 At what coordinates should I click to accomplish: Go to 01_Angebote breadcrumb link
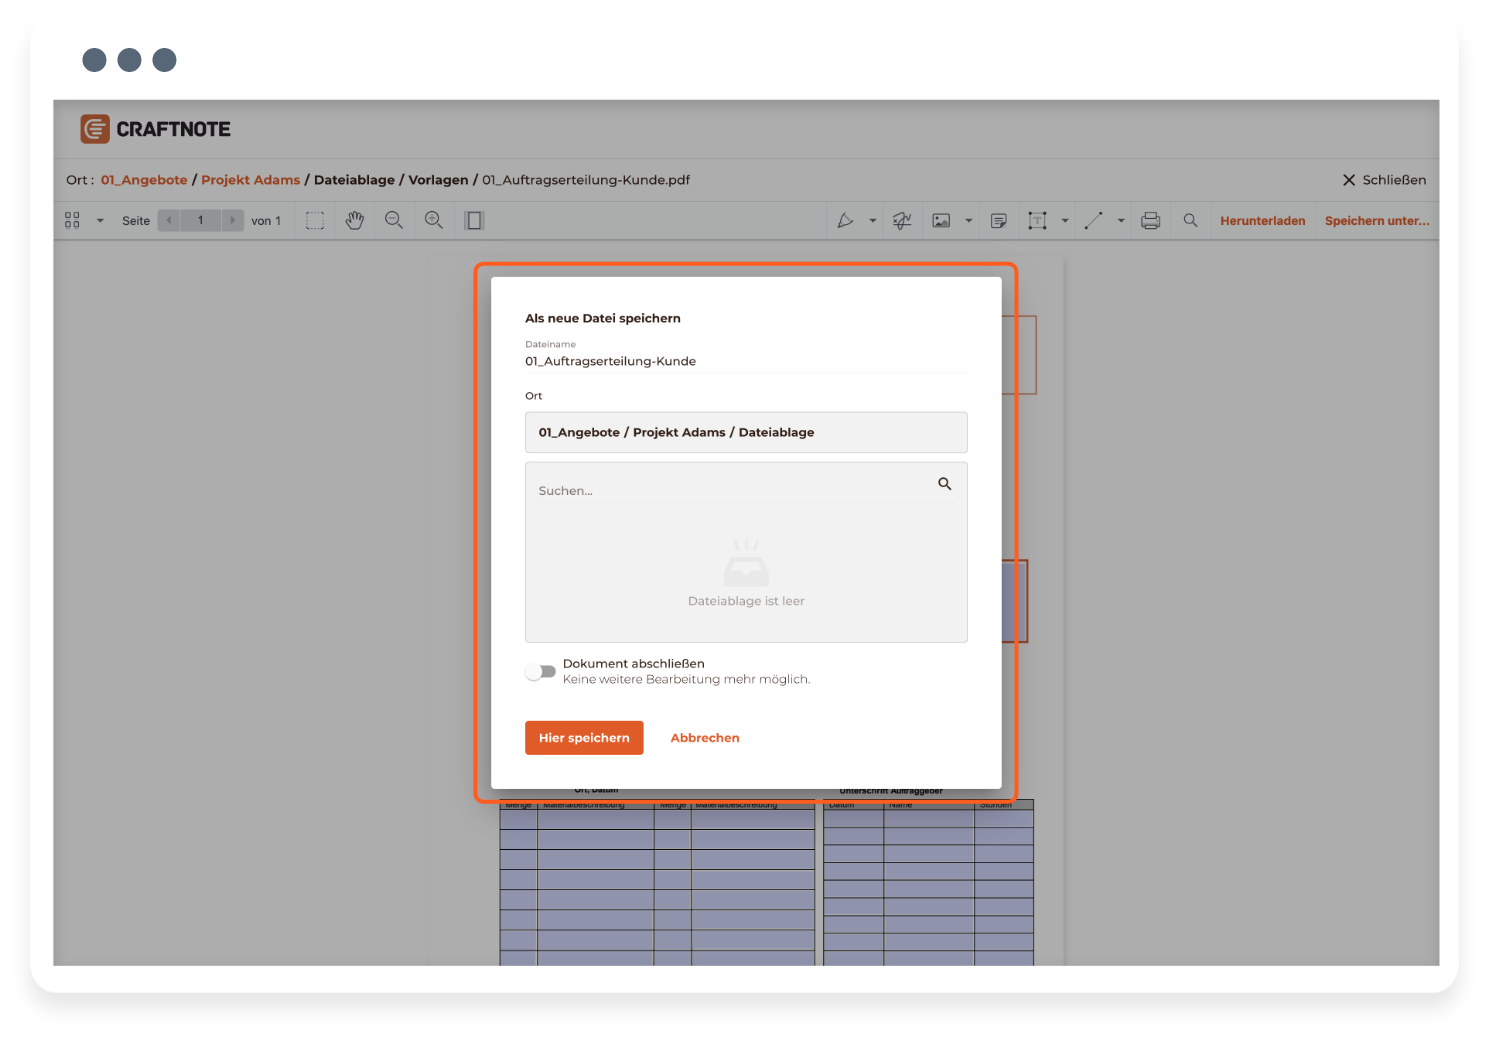point(144,180)
